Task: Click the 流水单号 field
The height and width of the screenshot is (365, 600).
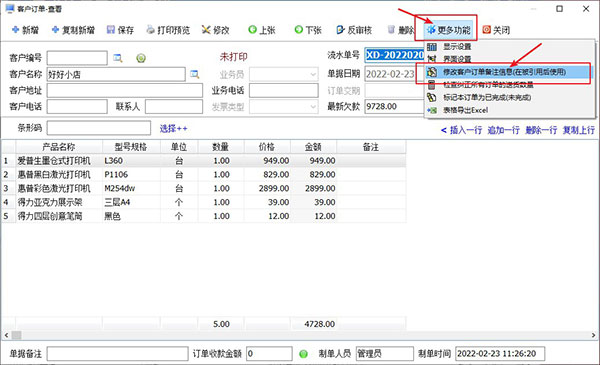Action: [395, 55]
